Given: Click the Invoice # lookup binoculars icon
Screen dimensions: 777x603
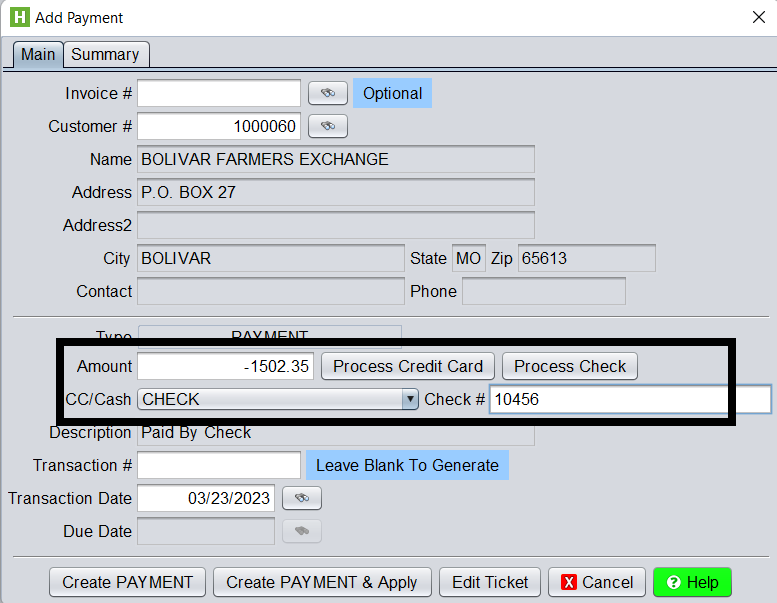Looking at the screenshot, I should (327, 93).
